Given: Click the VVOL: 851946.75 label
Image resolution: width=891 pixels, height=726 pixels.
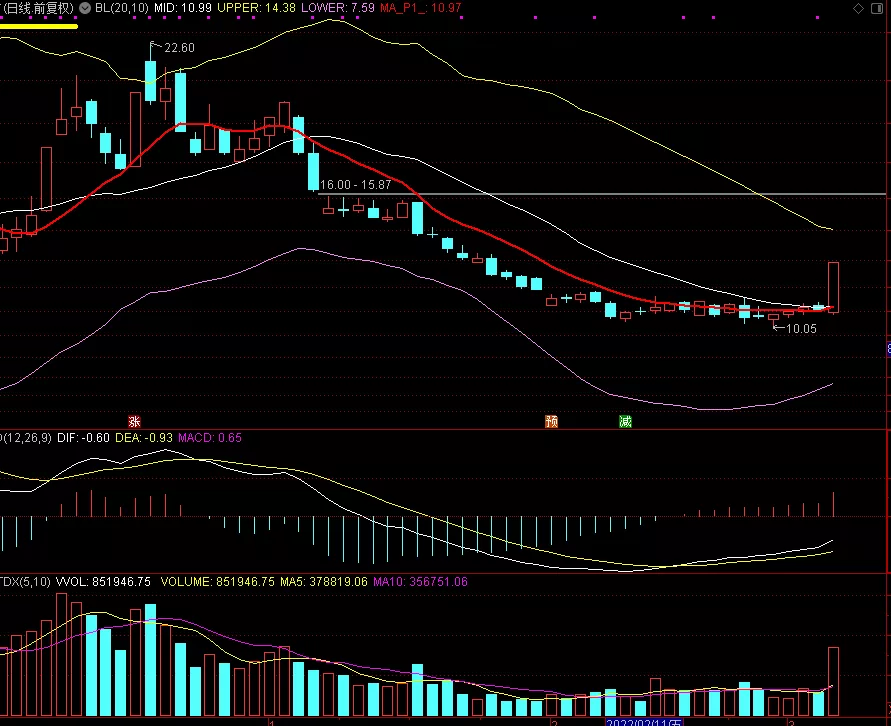Looking at the screenshot, I should (x=103, y=582).
